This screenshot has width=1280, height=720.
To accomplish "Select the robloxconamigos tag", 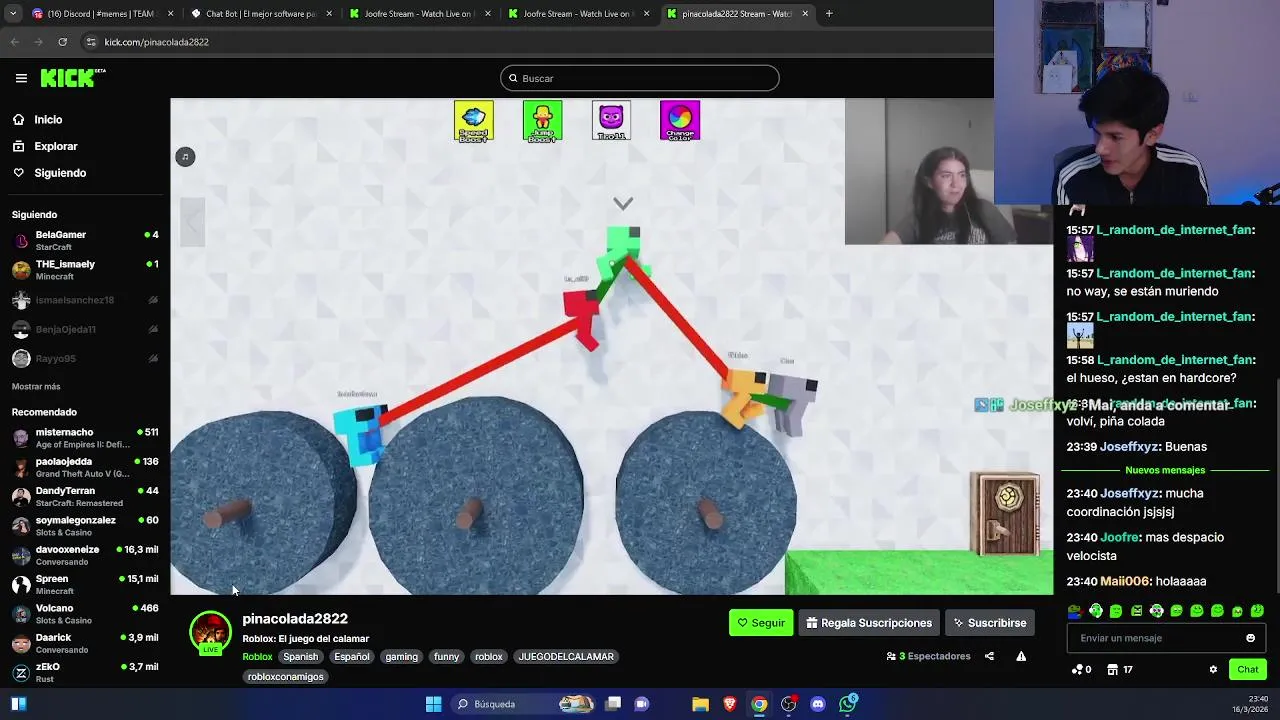I will 286,677.
